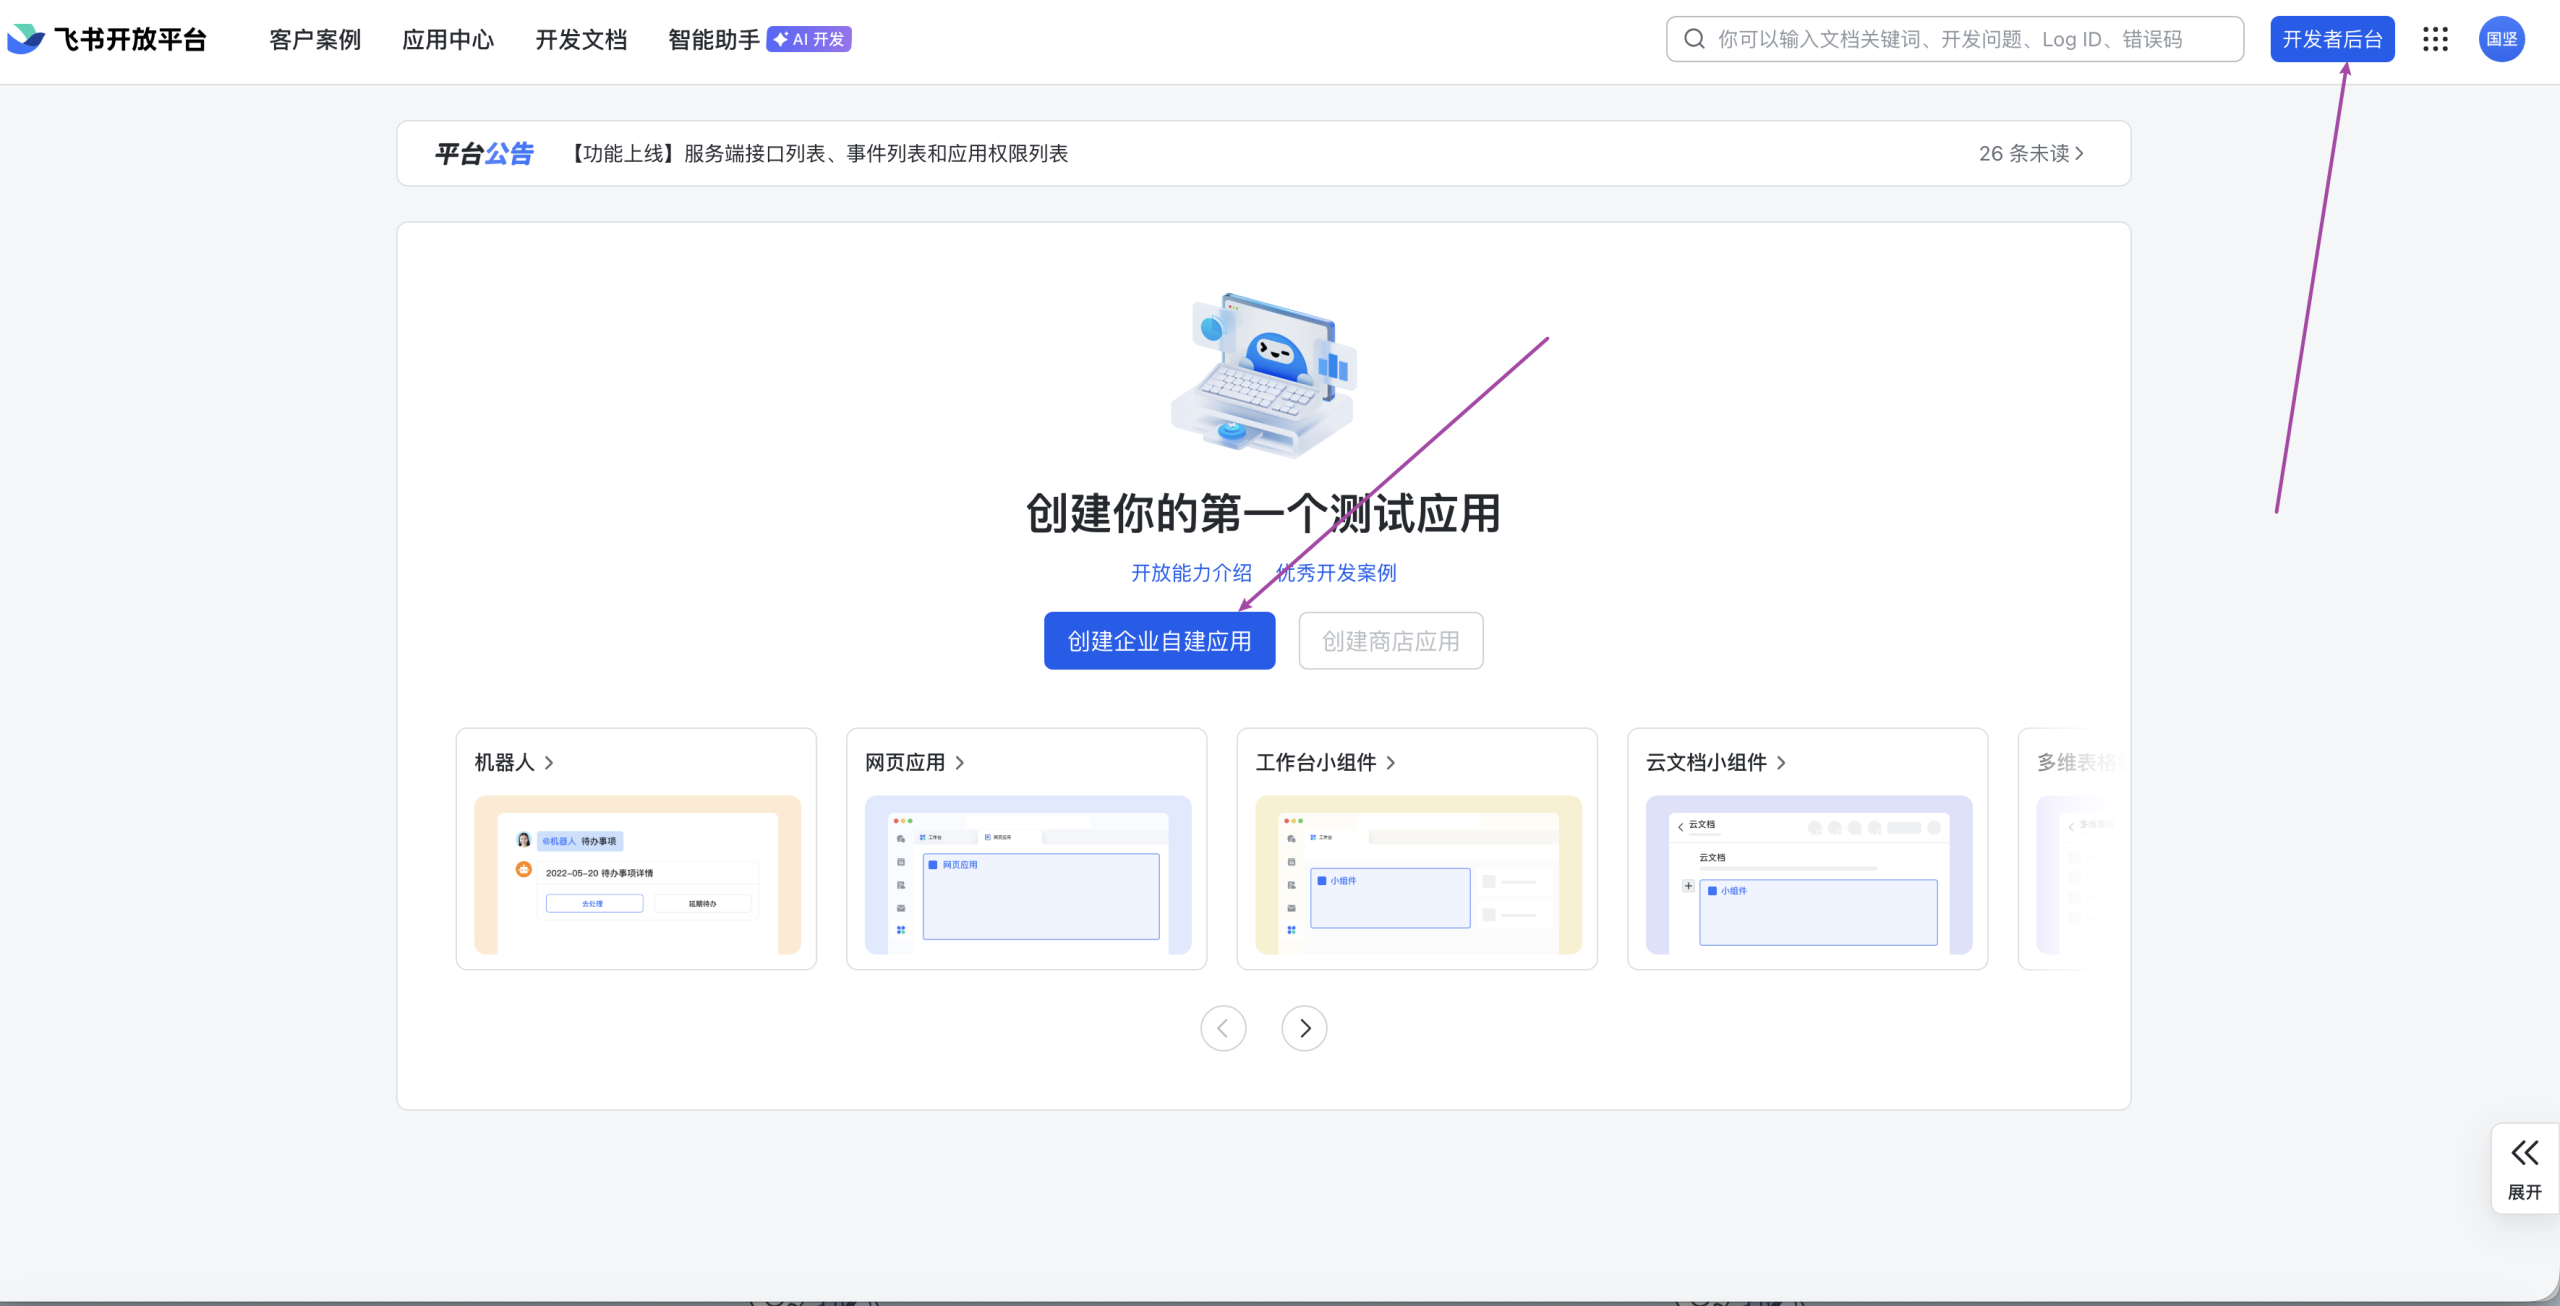Select 应用中心 in the top navigation
This screenshot has width=2560, height=1306.
447,39
